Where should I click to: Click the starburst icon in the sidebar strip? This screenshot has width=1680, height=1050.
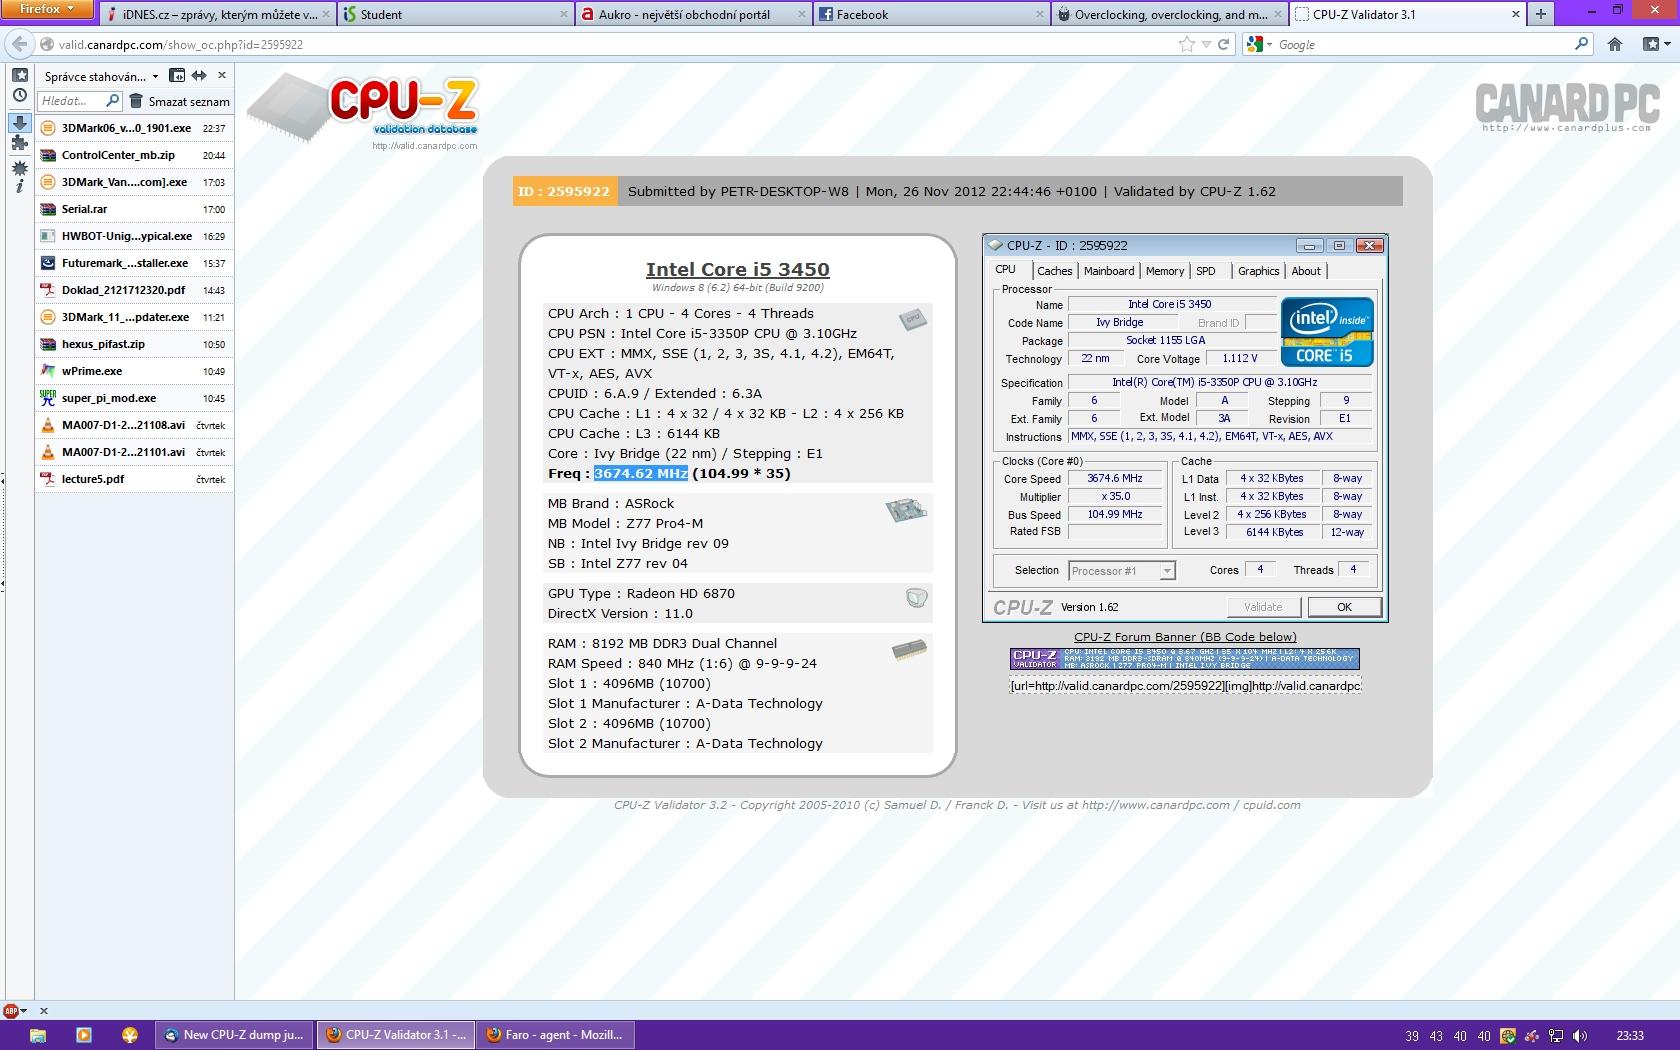(x=19, y=167)
